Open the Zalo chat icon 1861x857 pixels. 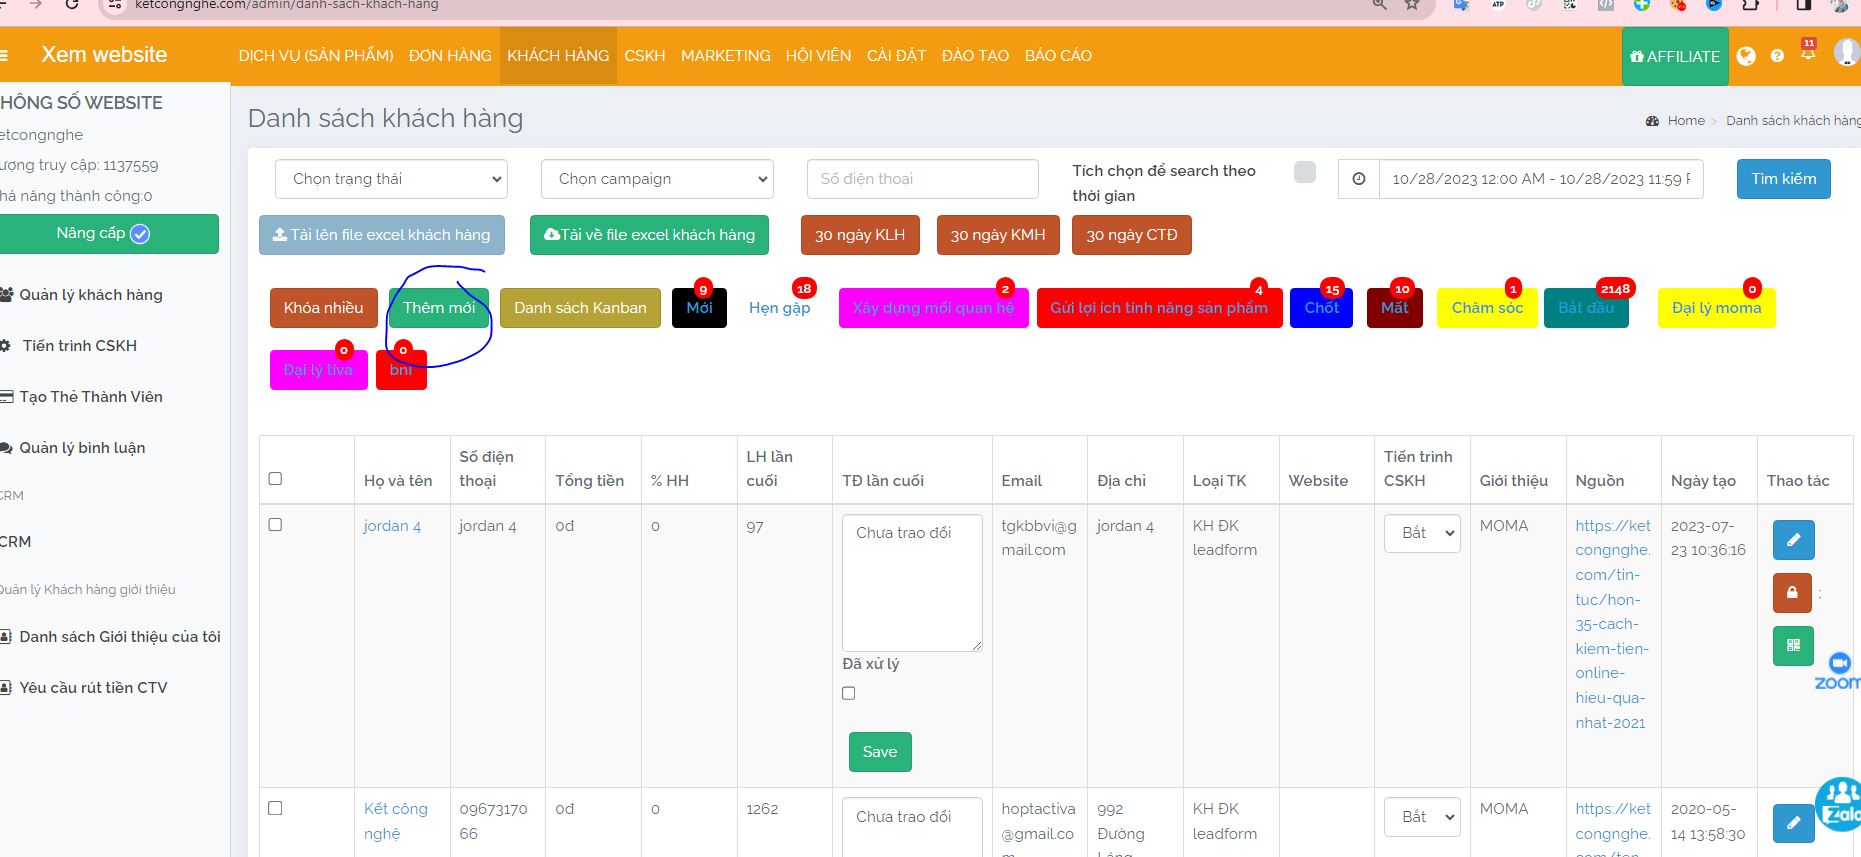pos(1838,804)
